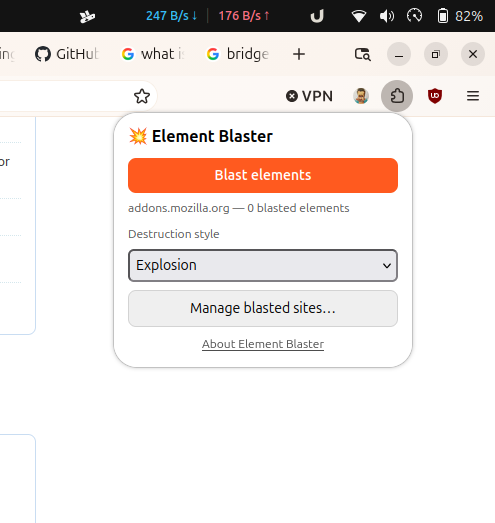The height and width of the screenshot is (523, 495).
Task: Click the extensions puzzle-piece icon
Action: [397, 96]
